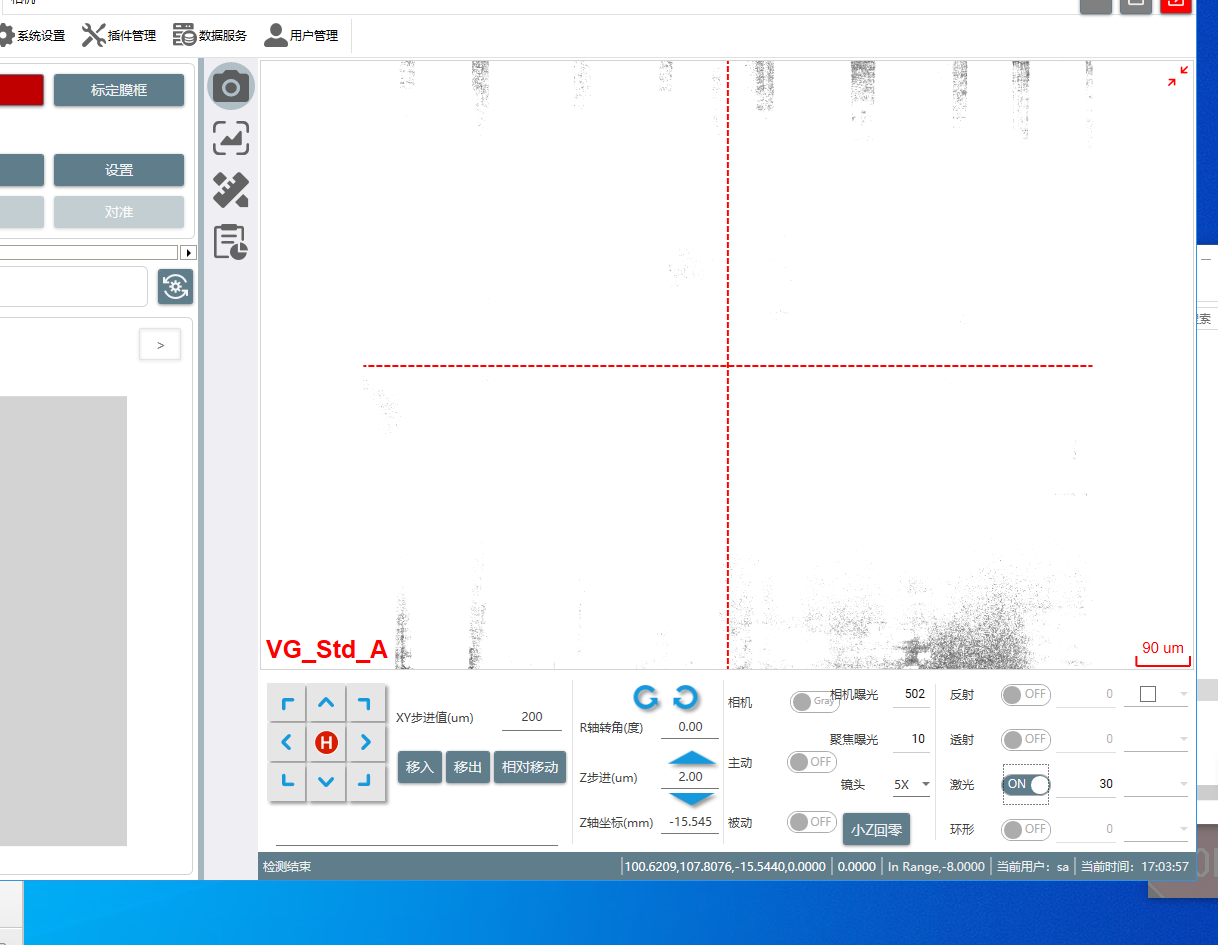
Task: Open the 插件管理 plugin management menu
Action: click(119, 36)
